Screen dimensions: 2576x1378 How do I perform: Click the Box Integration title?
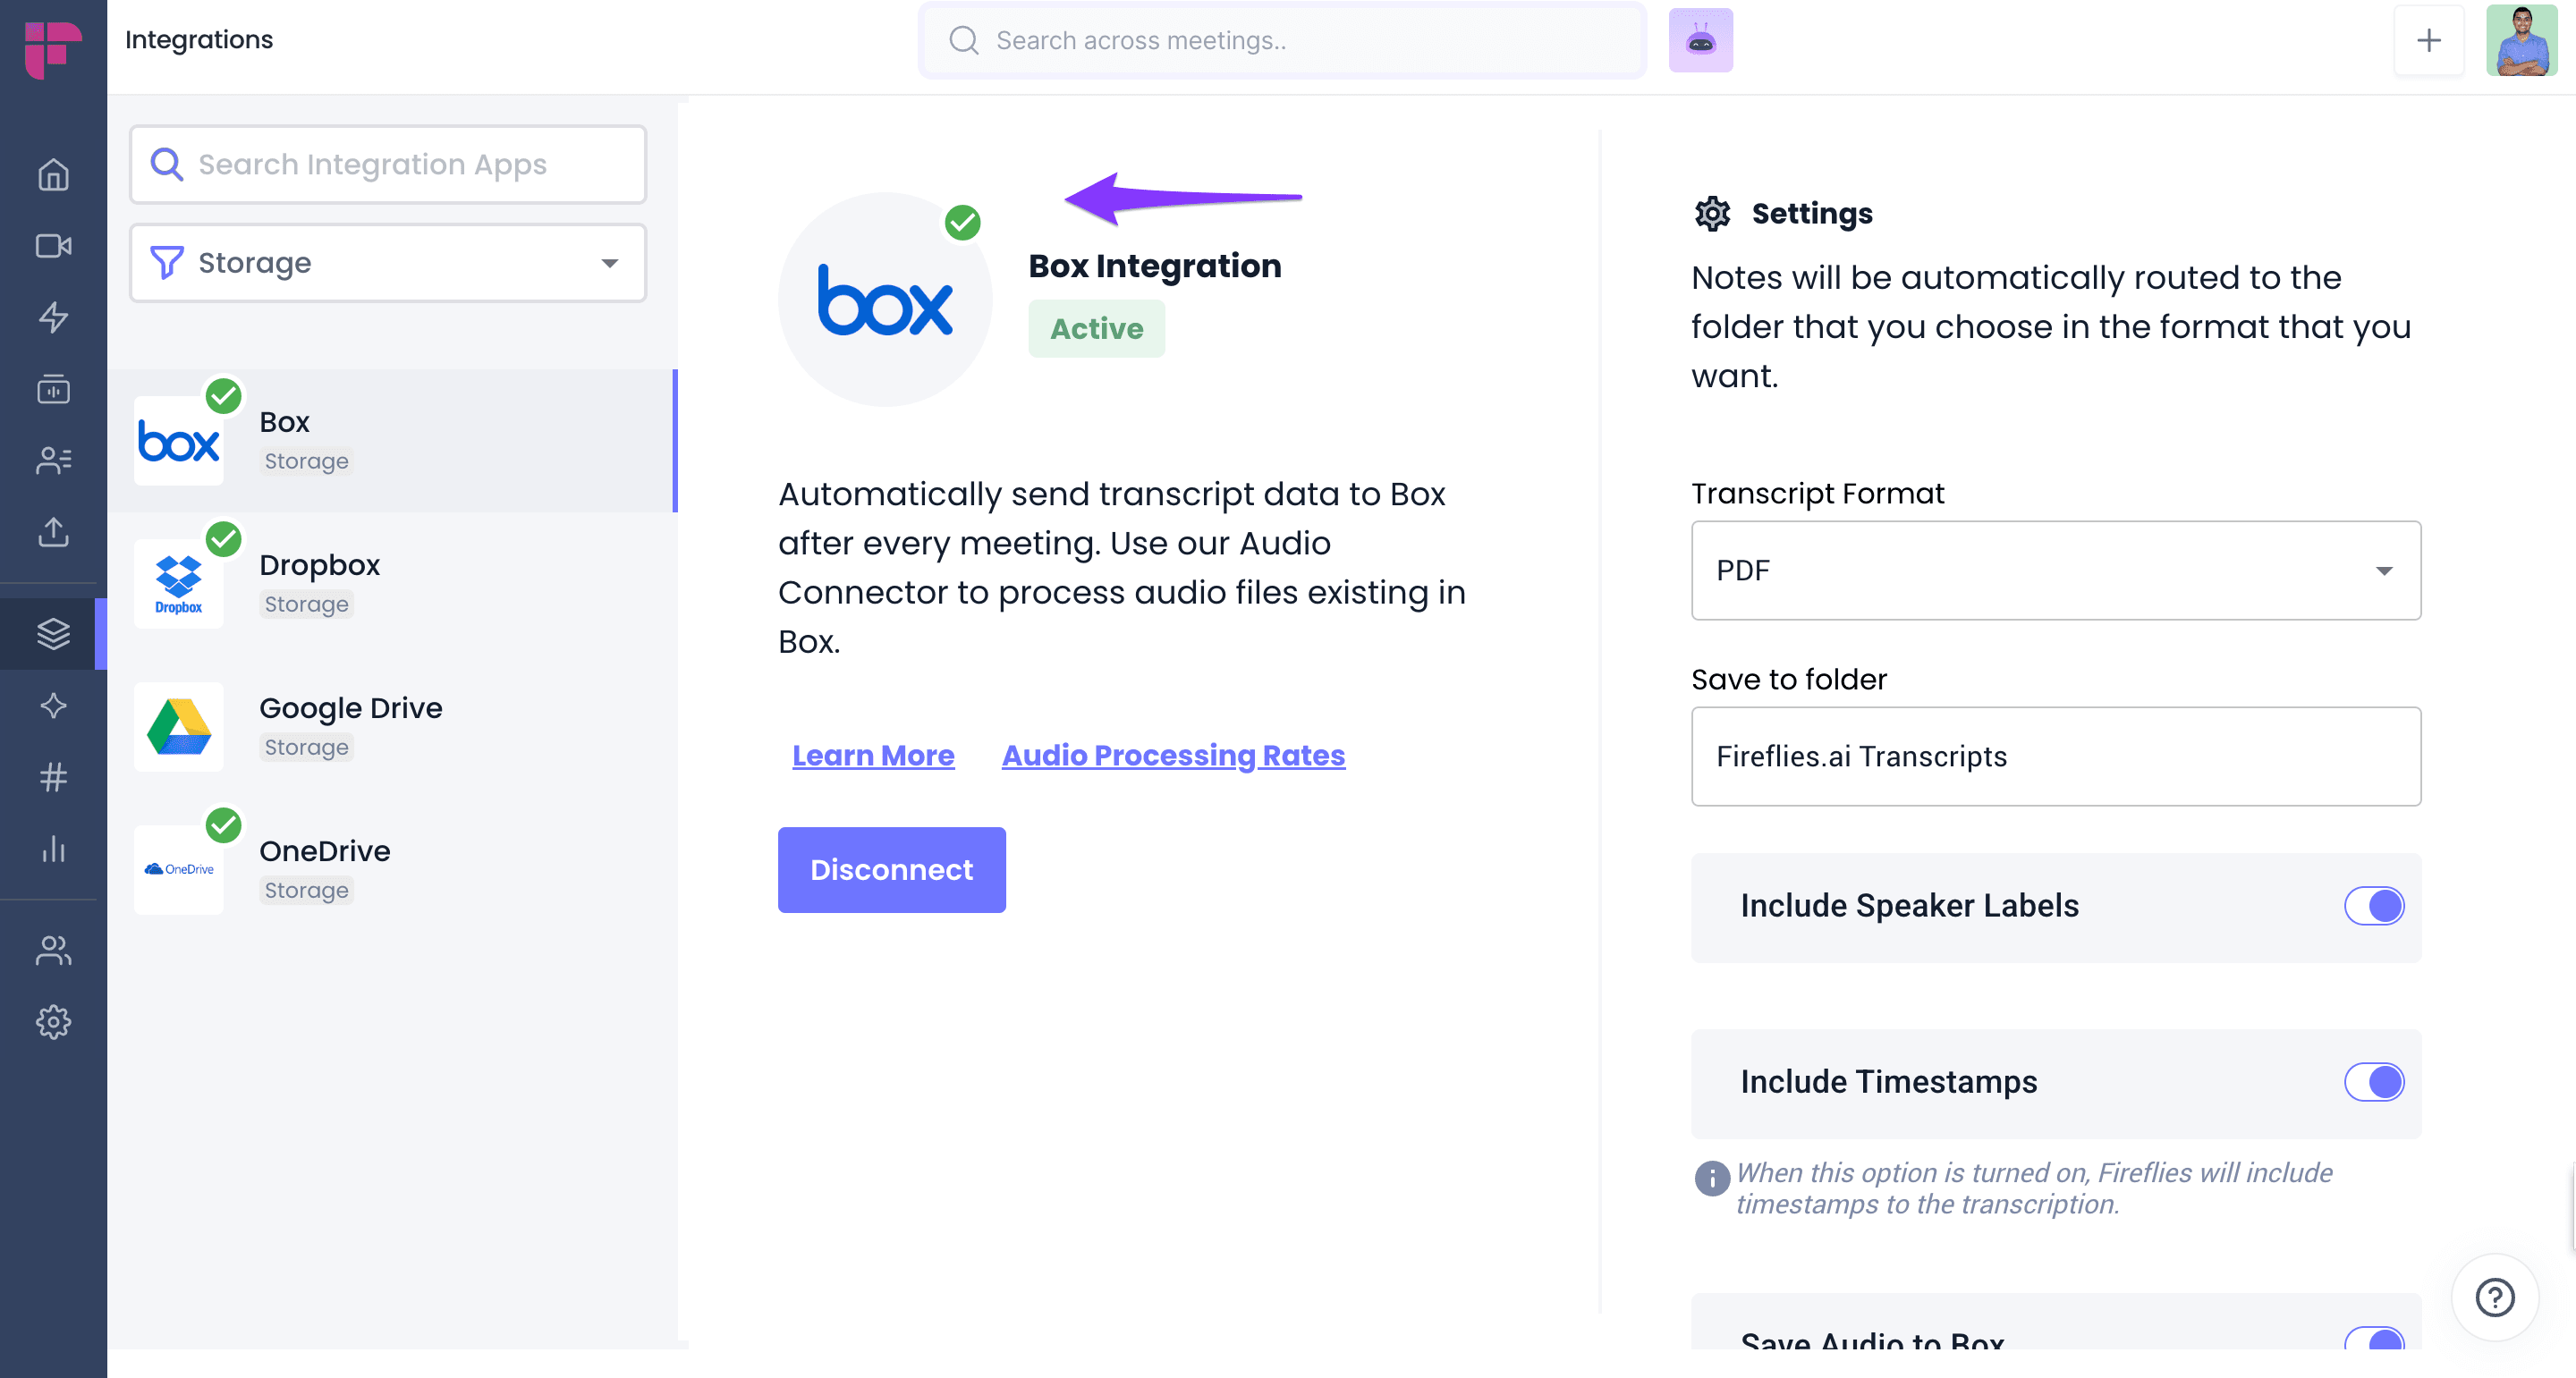pyautogui.click(x=1155, y=266)
